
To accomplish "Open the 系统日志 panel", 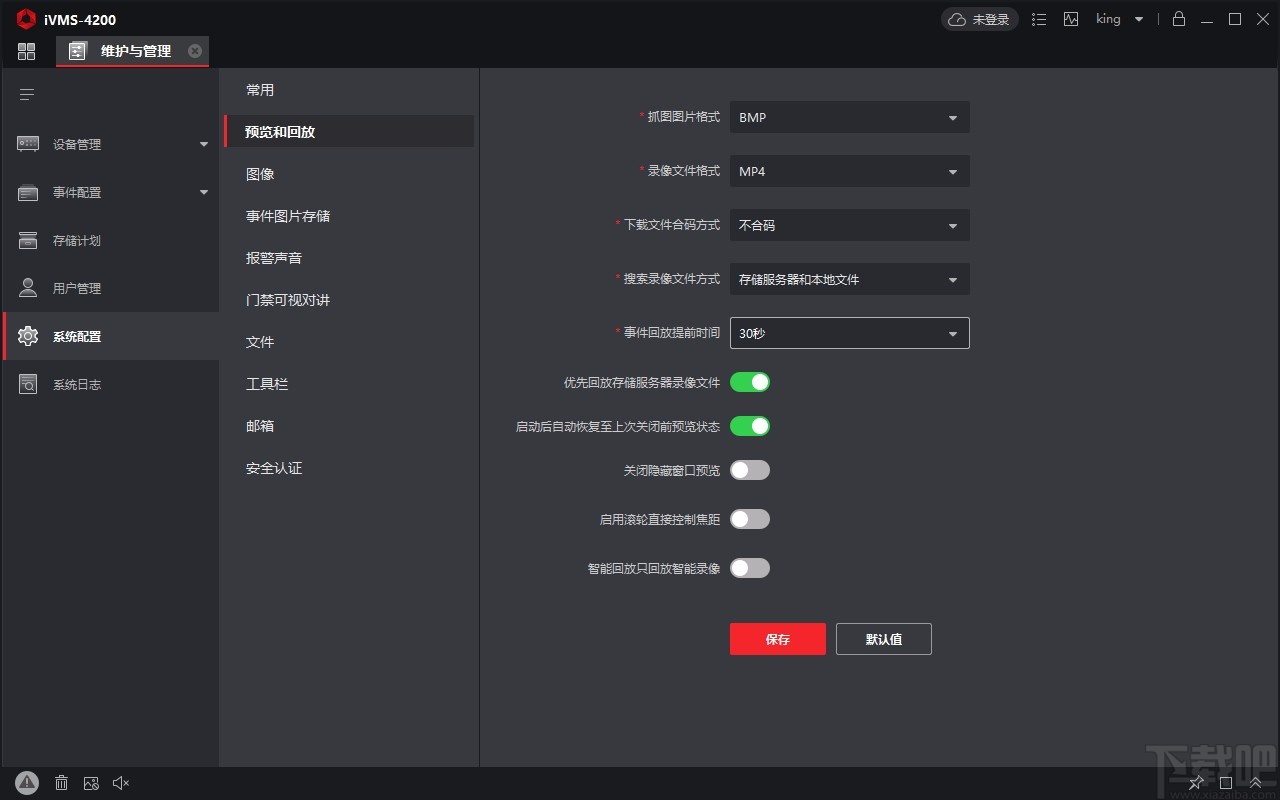I will click(77, 384).
